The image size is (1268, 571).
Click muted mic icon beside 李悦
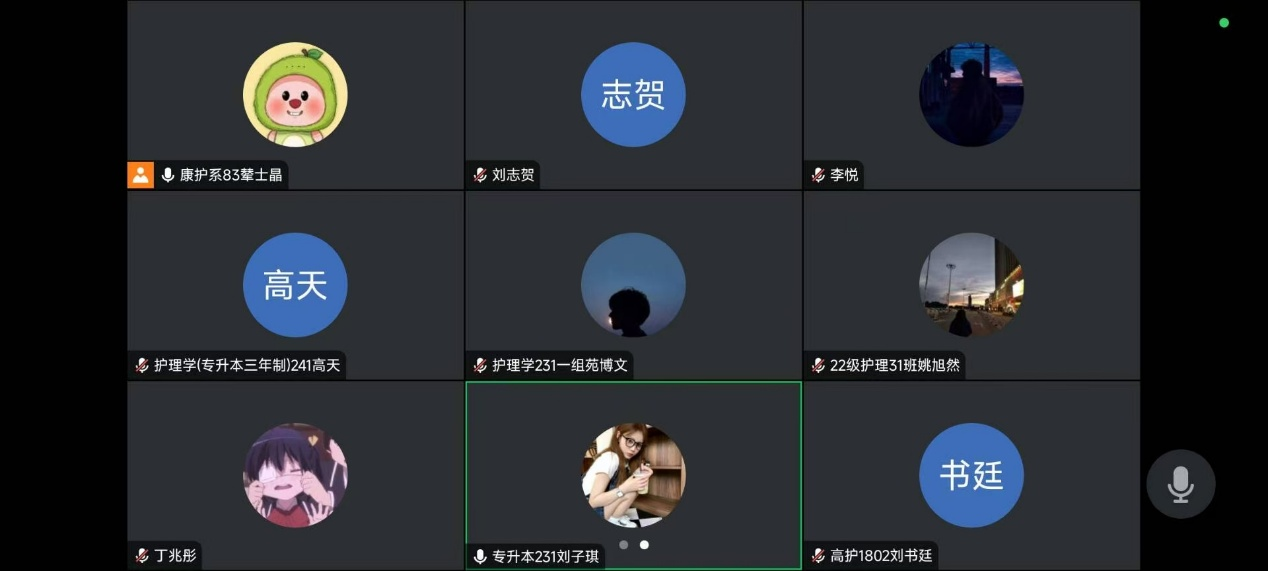tap(818, 175)
